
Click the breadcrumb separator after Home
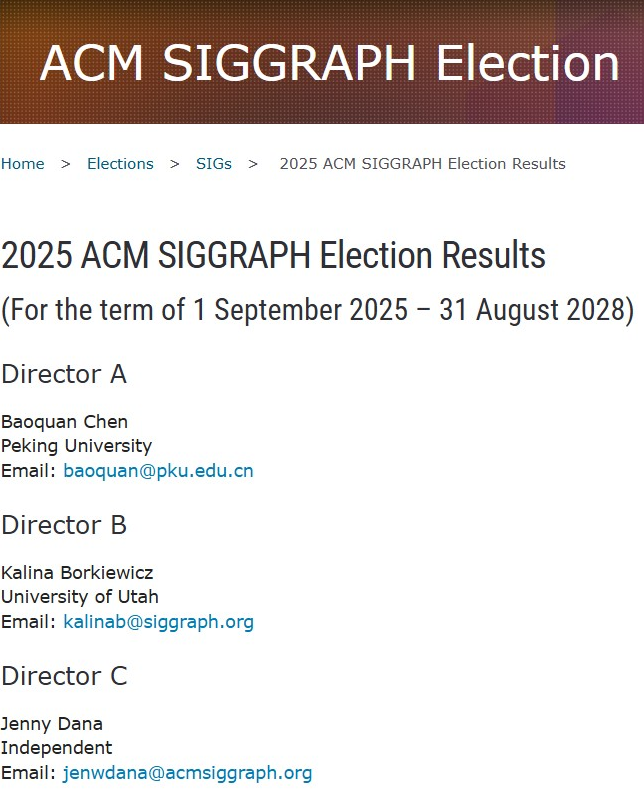pyautogui.click(x=66, y=164)
